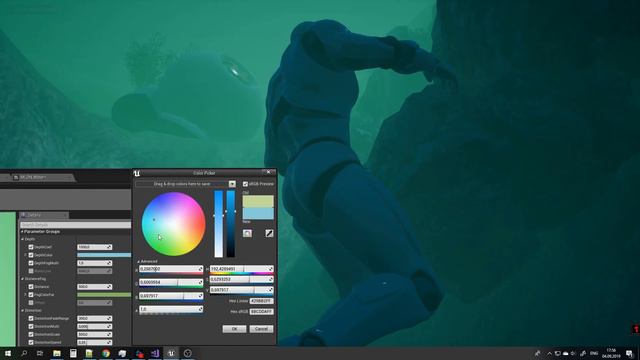Collapse the DistanceFog parameter group

[x=22, y=279]
